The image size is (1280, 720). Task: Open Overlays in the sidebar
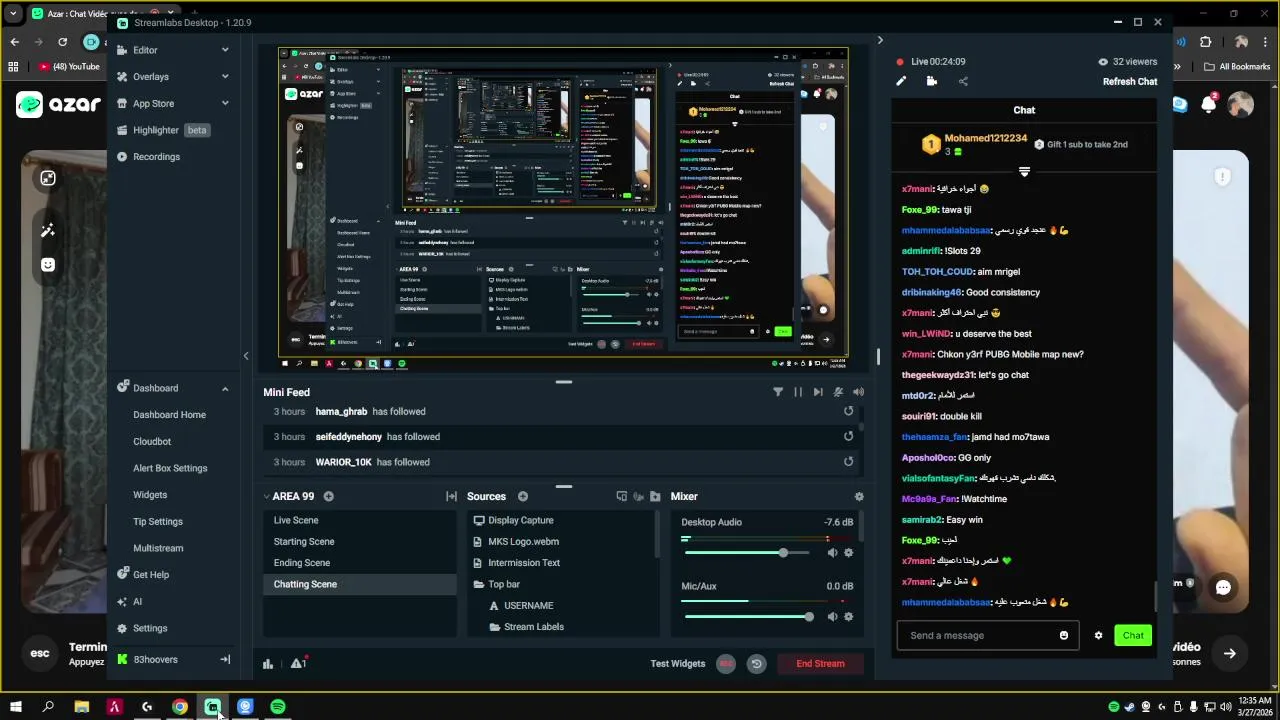pos(150,77)
